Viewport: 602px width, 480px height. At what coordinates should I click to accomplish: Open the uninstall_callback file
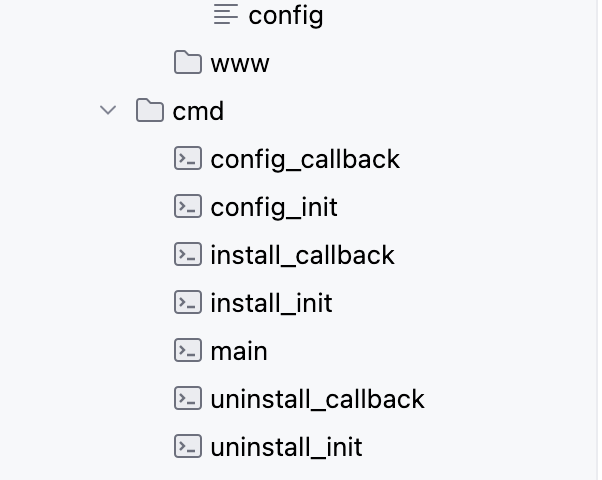tap(317, 400)
